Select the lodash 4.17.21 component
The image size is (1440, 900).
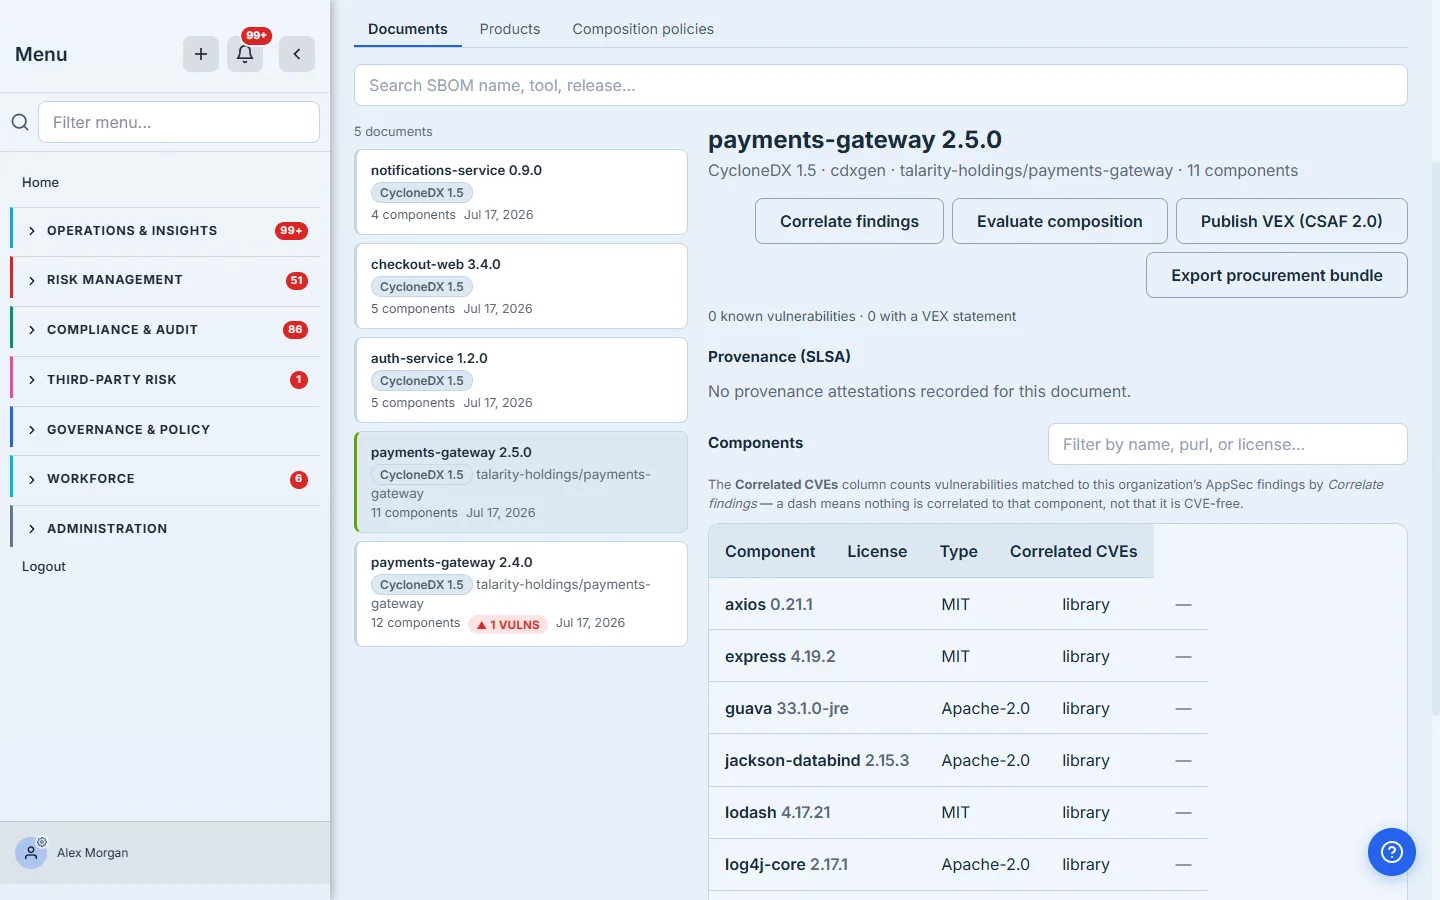click(x=958, y=812)
